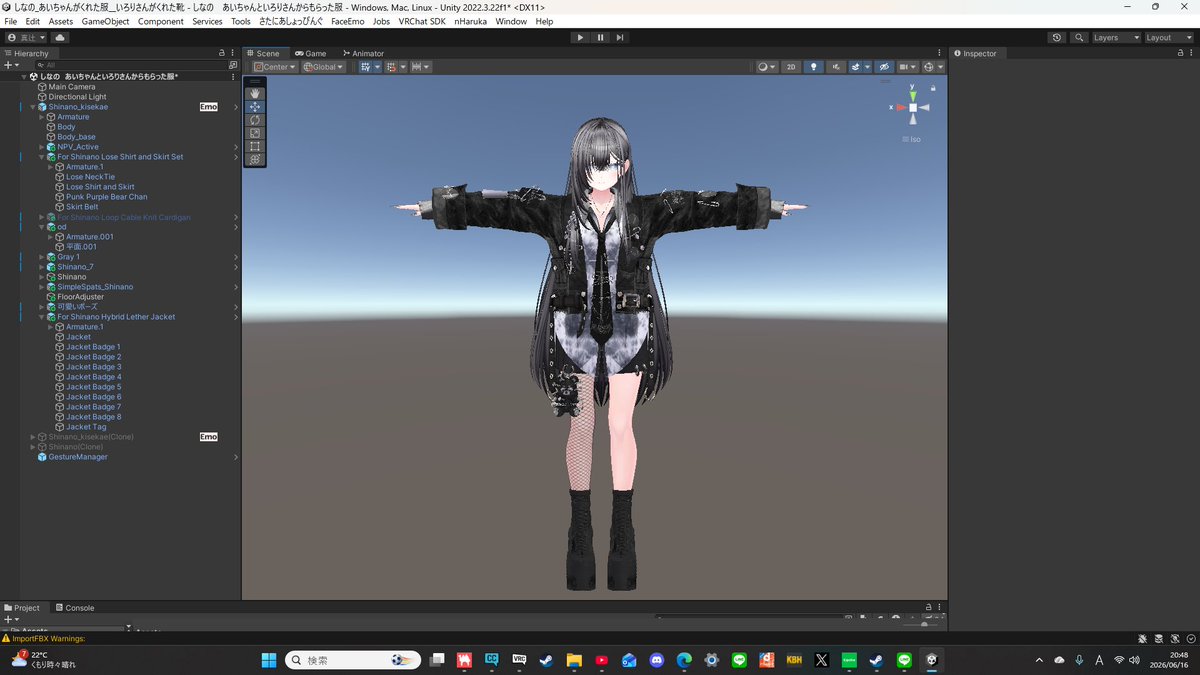The width and height of the screenshot is (1200, 675).
Task: Toggle hidden objects scene visibility
Action: [883, 67]
